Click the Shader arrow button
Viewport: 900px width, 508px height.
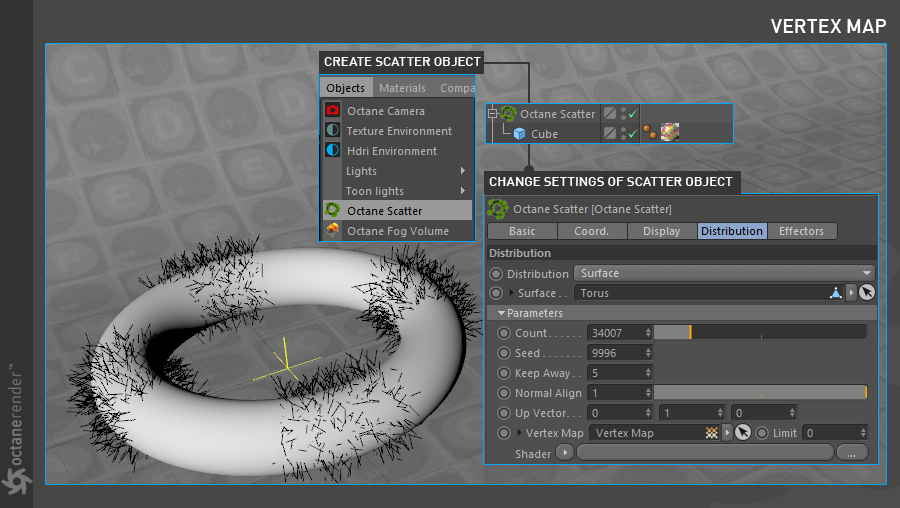pyautogui.click(x=564, y=453)
